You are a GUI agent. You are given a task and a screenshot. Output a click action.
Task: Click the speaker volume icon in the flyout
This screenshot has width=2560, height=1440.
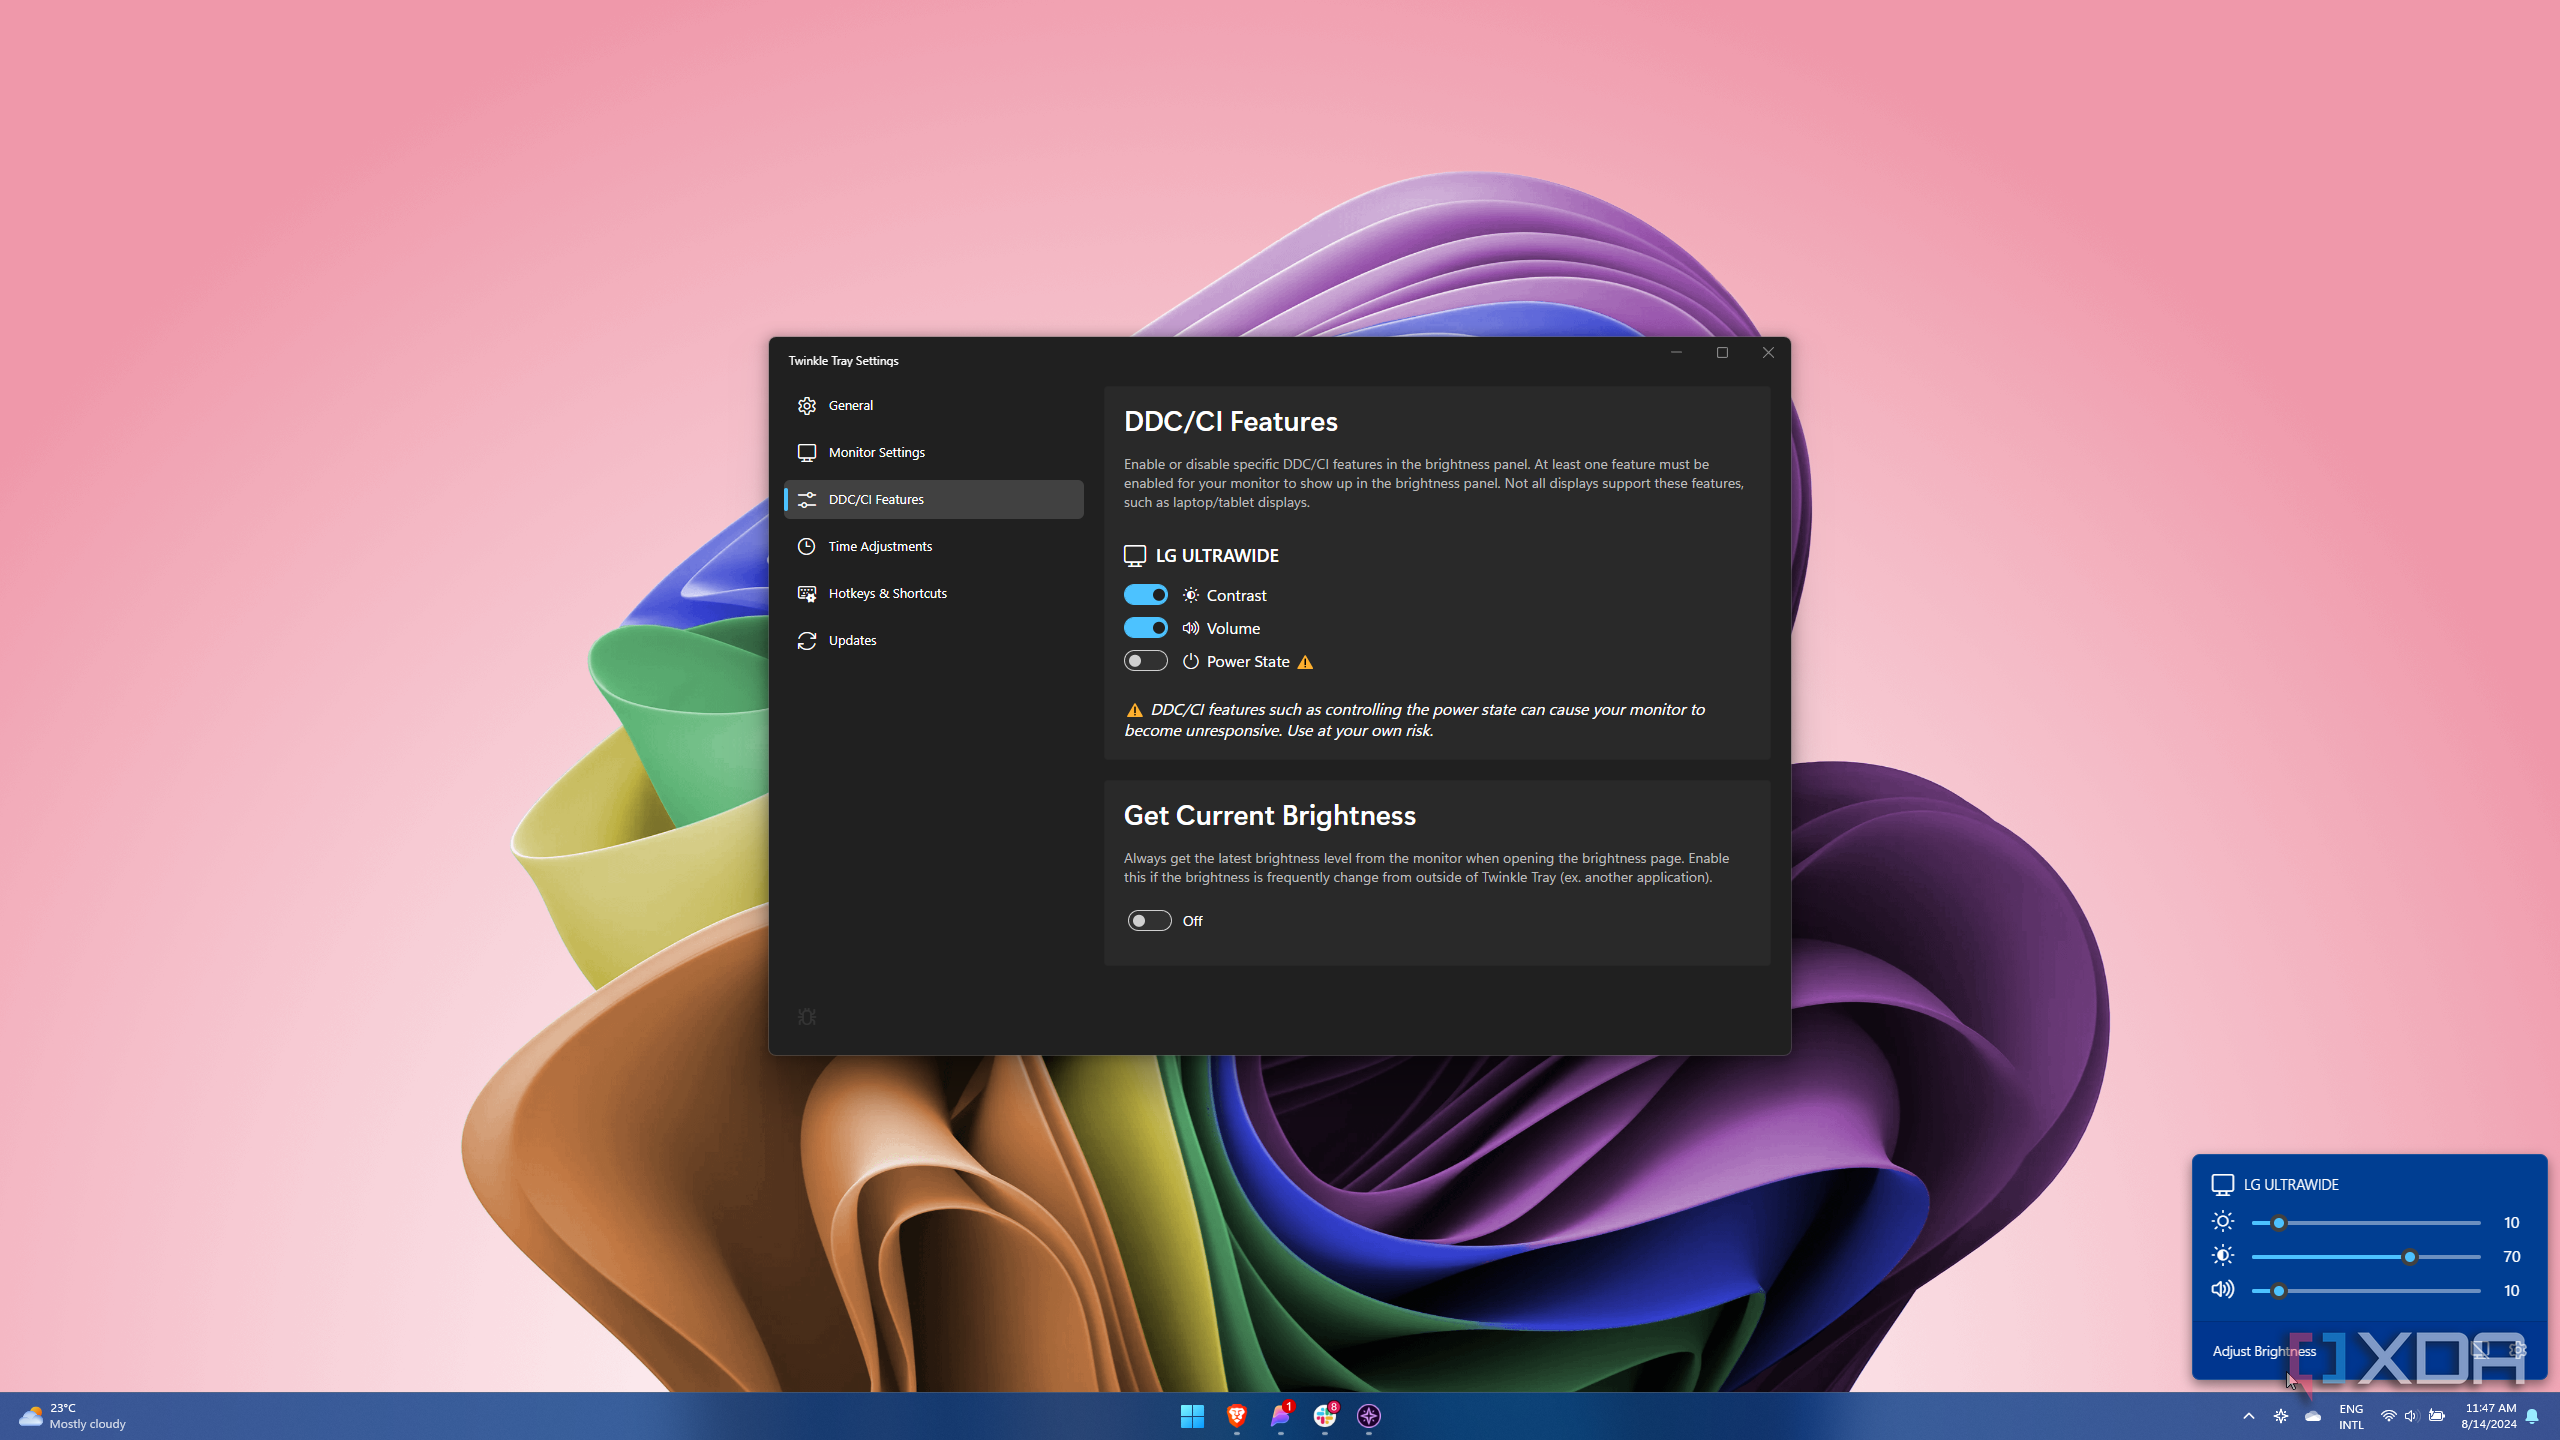coord(2222,1290)
